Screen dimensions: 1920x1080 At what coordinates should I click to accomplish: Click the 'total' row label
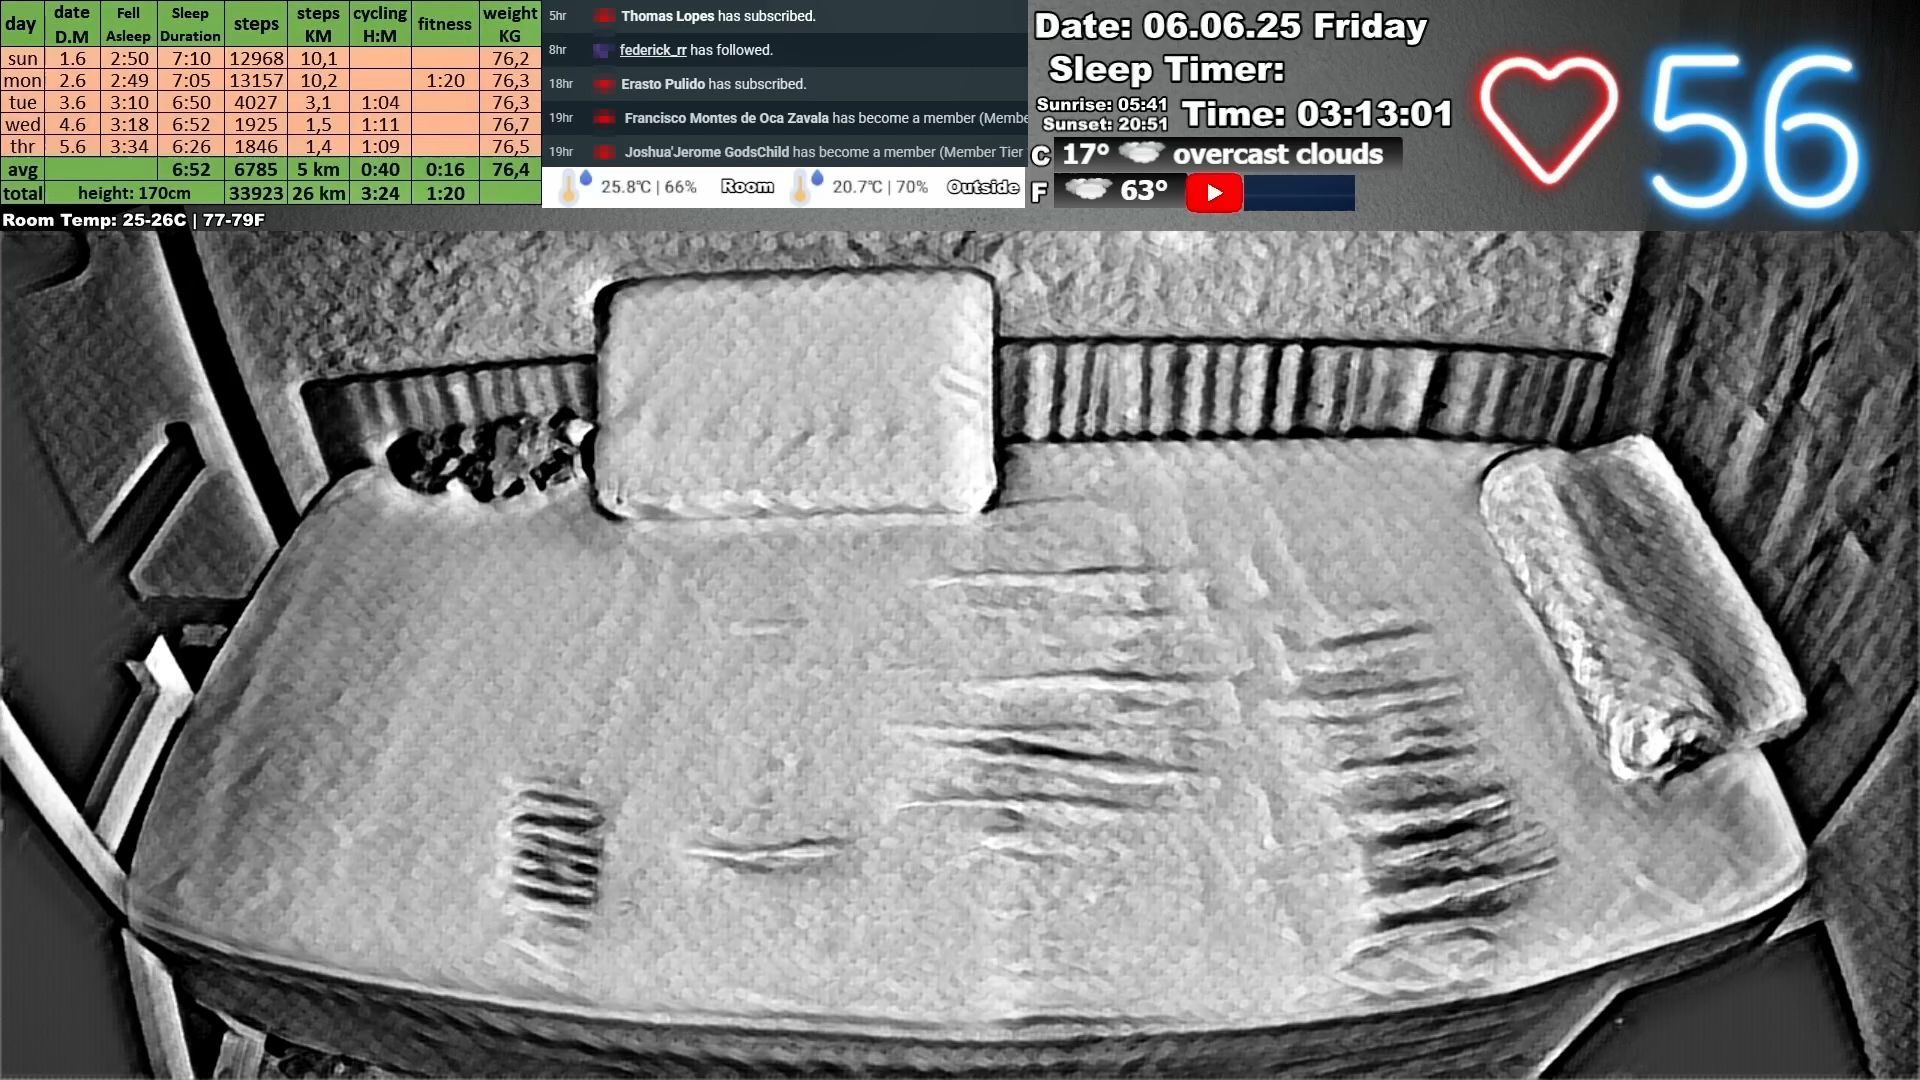point(22,193)
